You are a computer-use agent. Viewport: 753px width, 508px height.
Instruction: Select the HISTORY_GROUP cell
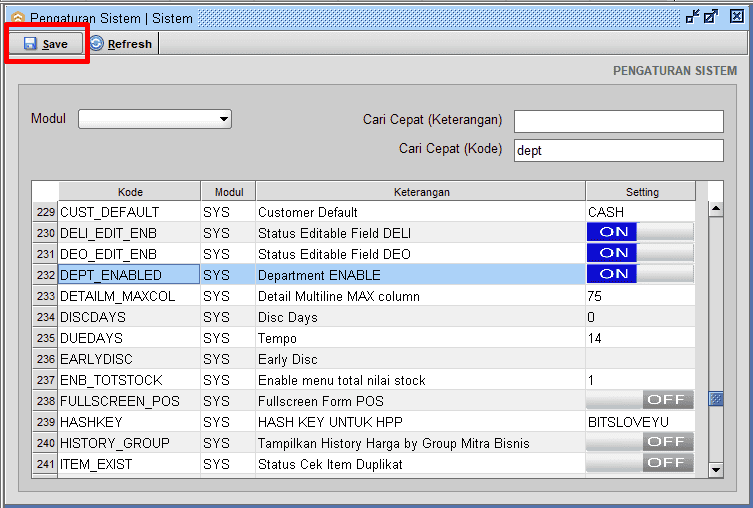tap(129, 443)
